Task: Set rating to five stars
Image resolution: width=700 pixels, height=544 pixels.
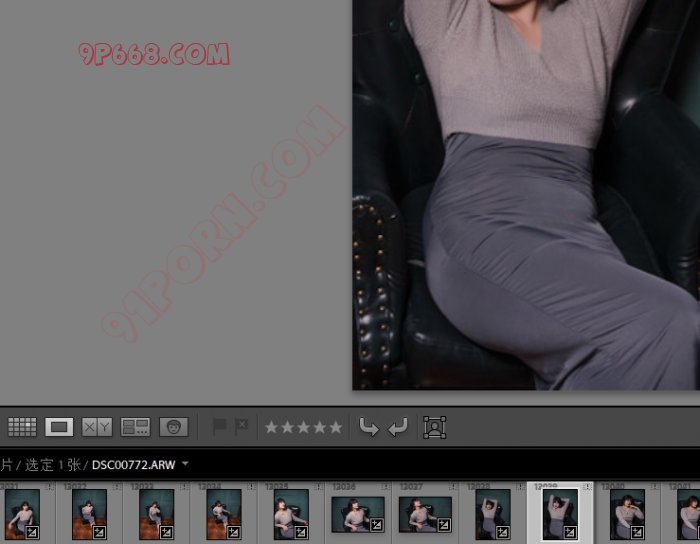Action: pyautogui.click(x=335, y=427)
